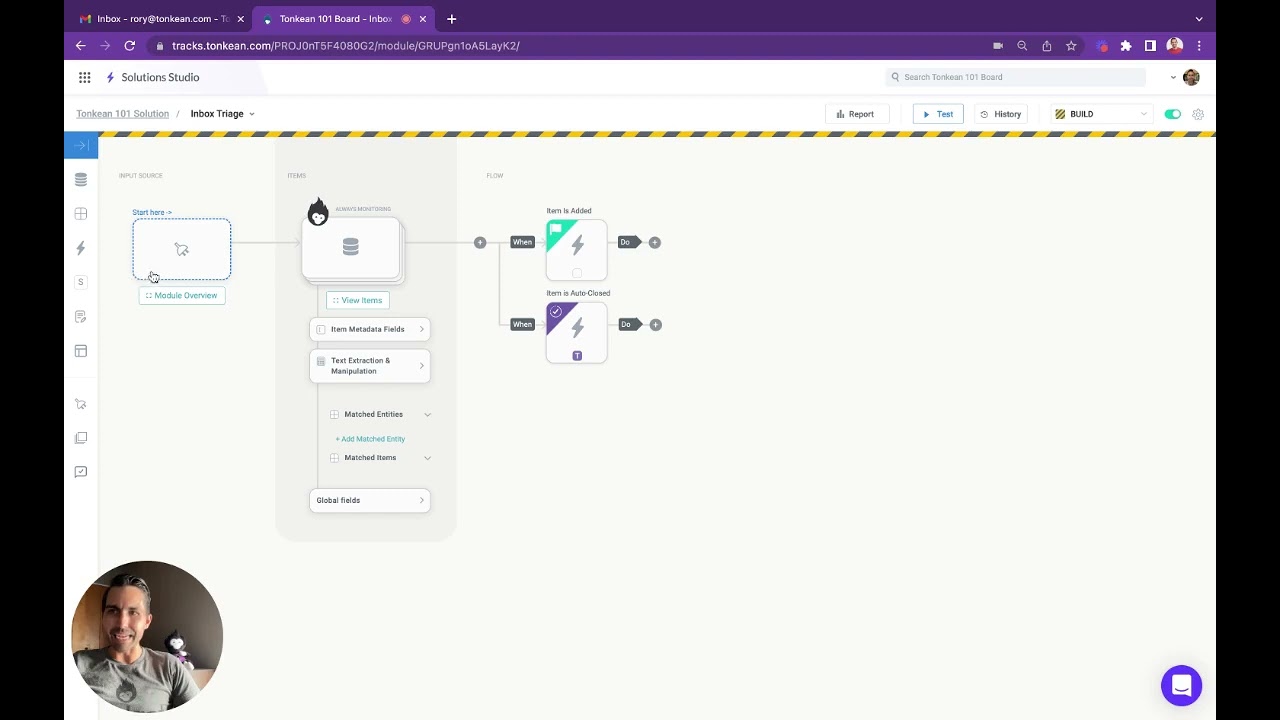Screen dimensions: 1280x720
Task: Click the Search Tonkean 101 Board field
Action: 1016,77
